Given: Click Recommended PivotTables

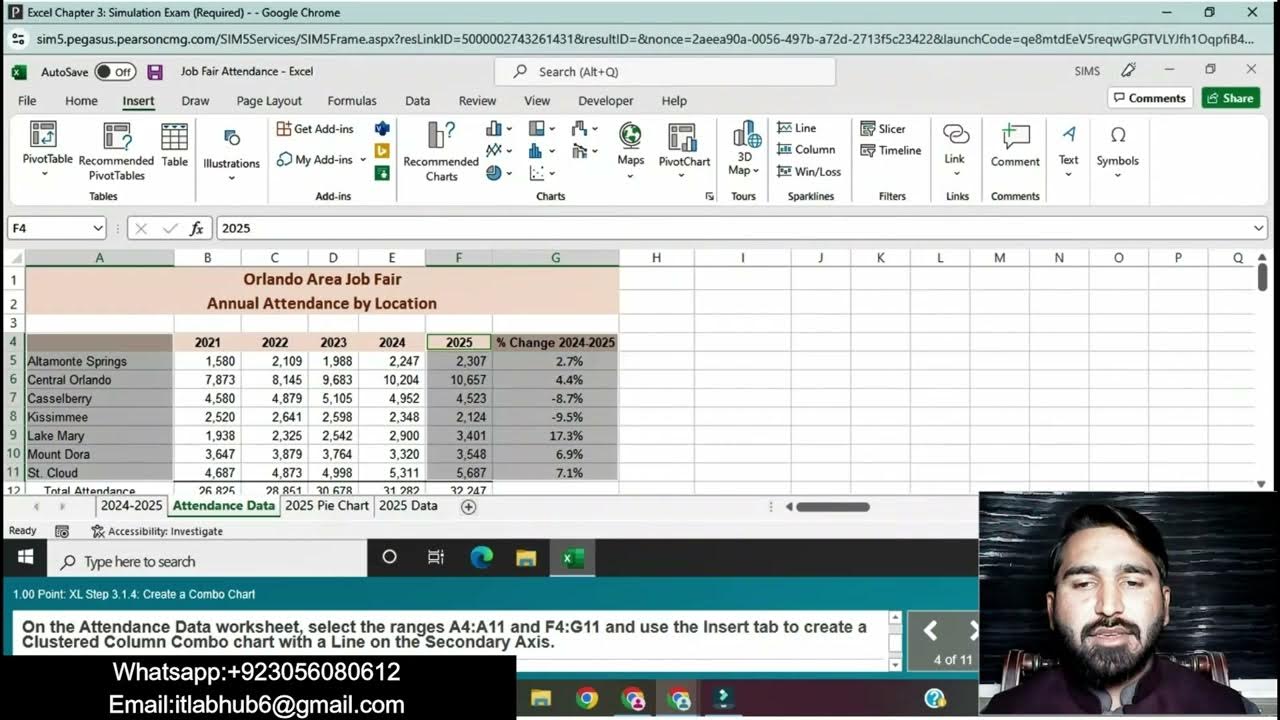Looking at the screenshot, I should click(x=116, y=152).
